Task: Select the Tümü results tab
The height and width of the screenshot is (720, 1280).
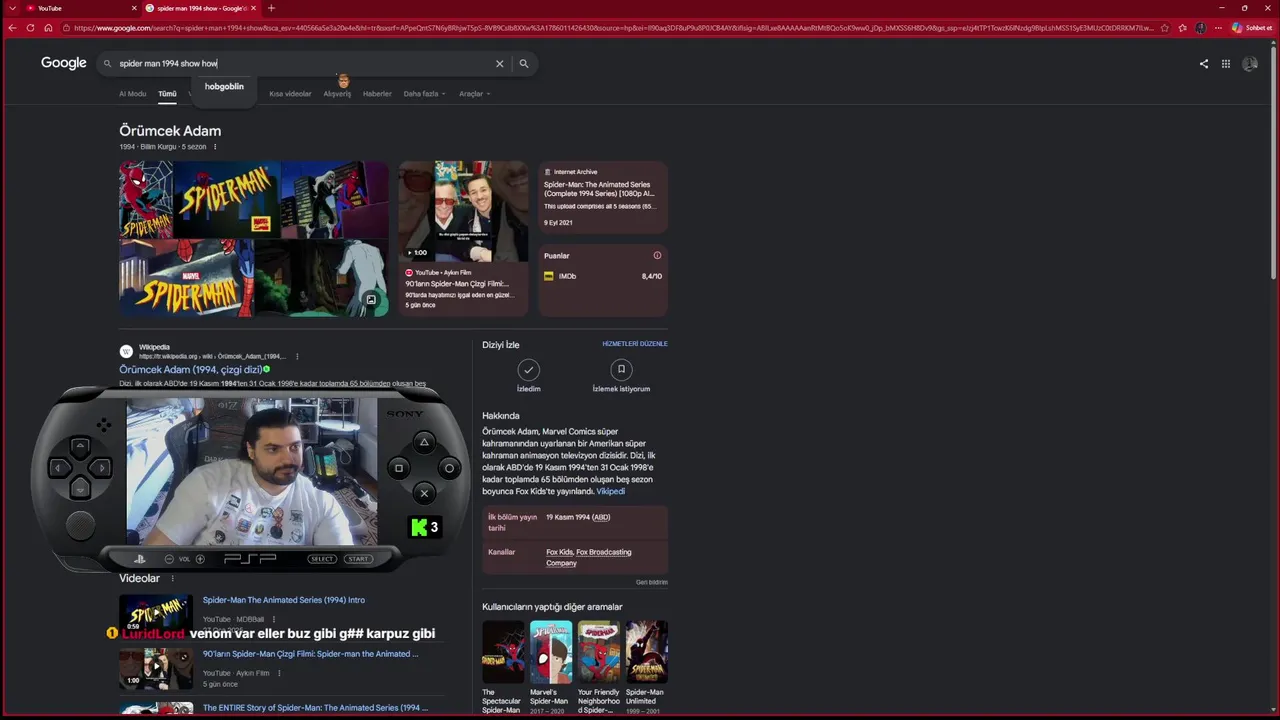Action: coord(167,94)
